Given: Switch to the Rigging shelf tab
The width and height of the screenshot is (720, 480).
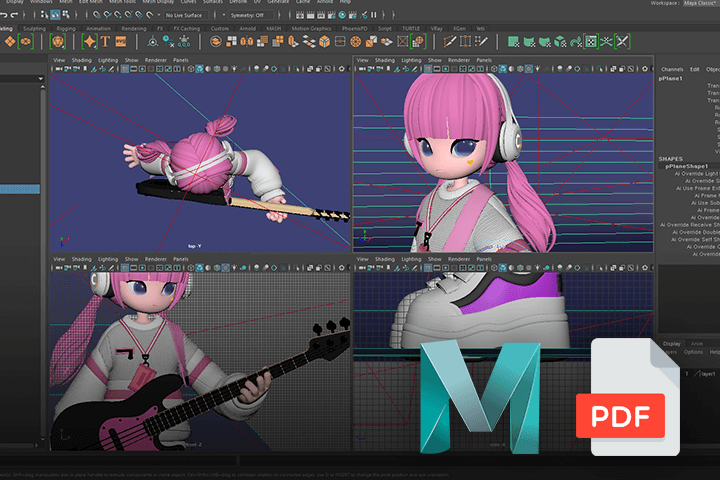Looking at the screenshot, I should pos(66,28).
